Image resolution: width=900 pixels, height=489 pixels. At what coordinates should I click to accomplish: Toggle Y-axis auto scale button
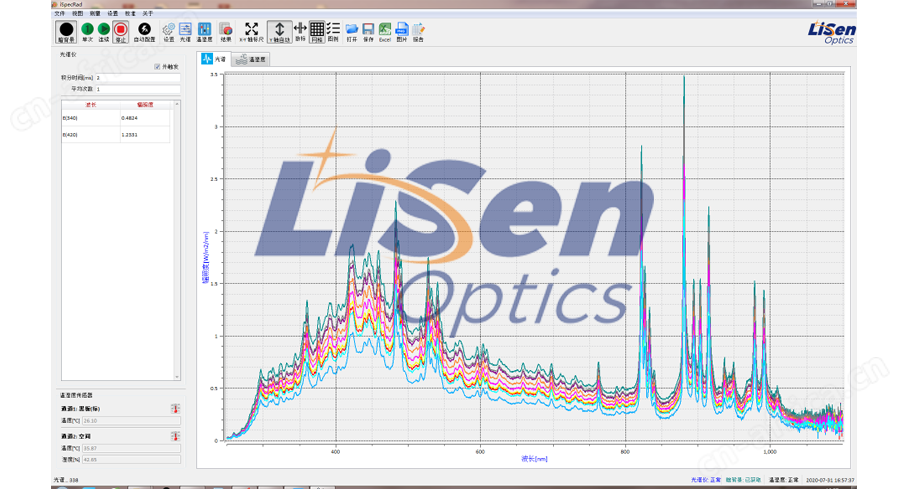(280, 32)
